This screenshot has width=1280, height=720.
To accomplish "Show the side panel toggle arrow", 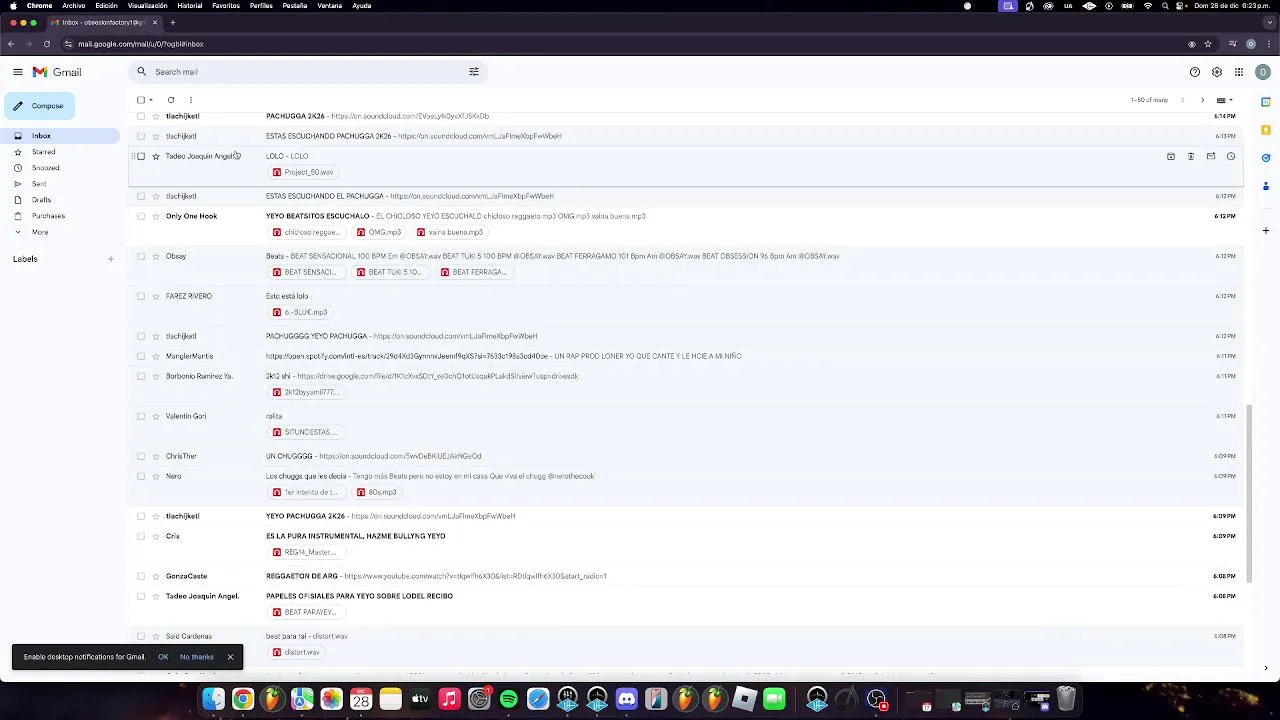I will (x=1266, y=667).
